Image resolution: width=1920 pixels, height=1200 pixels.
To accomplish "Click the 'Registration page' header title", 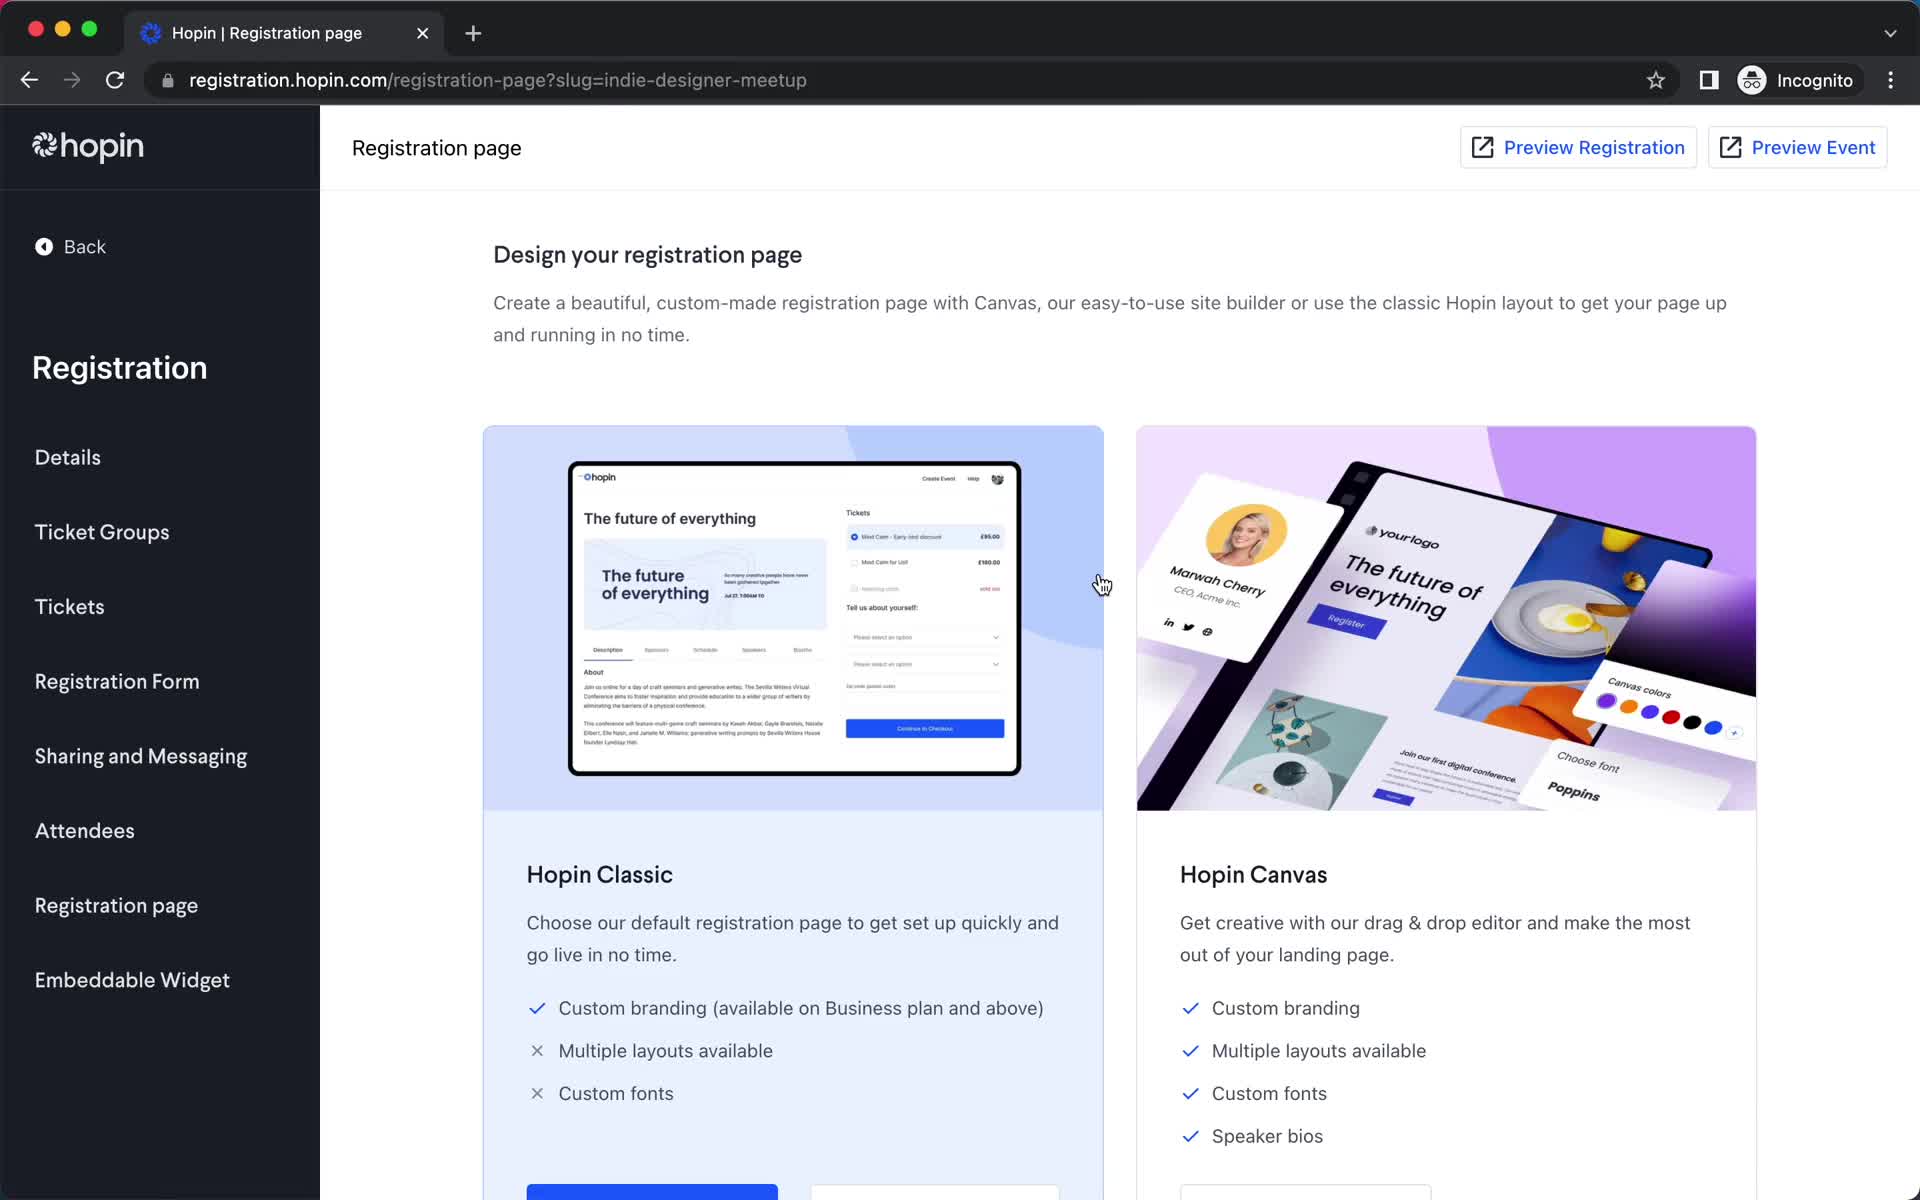I will 436,148.
